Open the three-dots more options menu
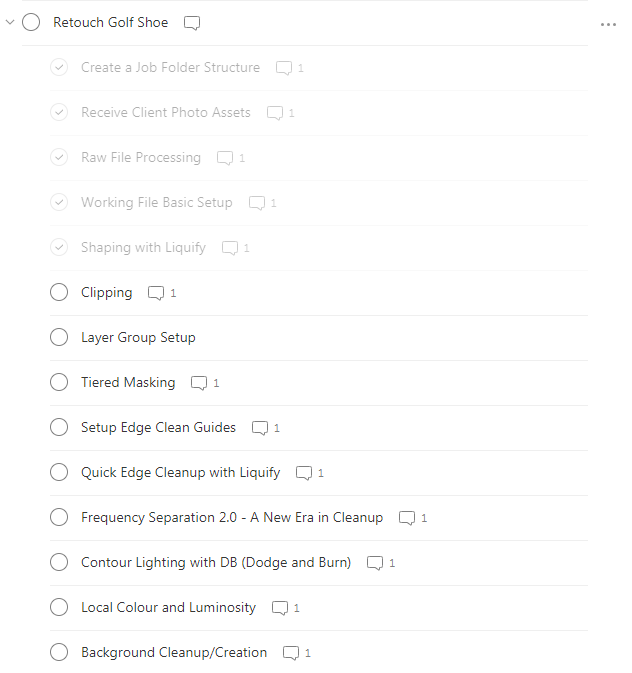The width and height of the screenshot is (632, 673). coord(608,25)
